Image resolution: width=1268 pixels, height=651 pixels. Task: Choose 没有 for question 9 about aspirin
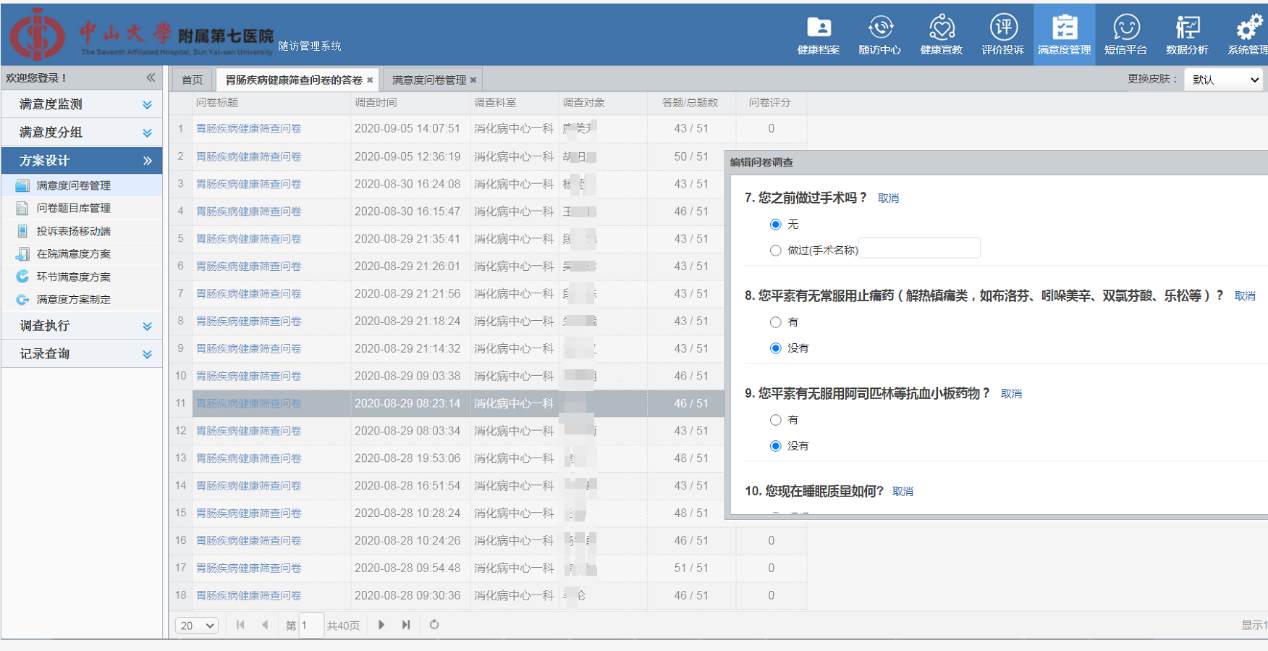[776, 446]
